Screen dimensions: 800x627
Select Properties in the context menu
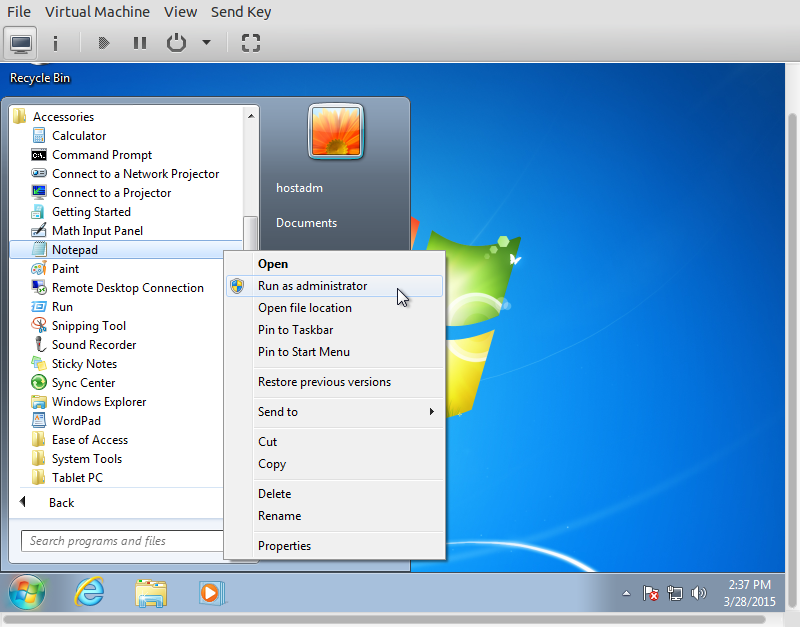click(x=284, y=546)
